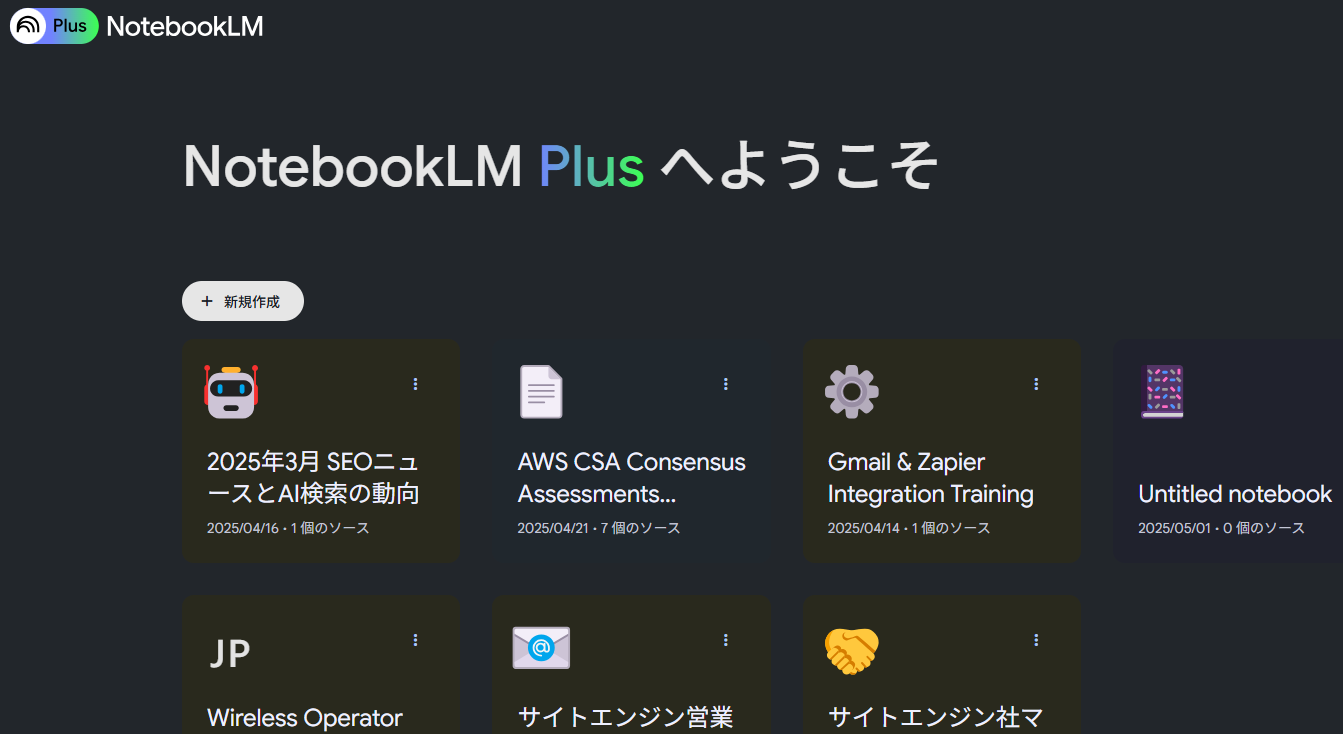Click the handshake icon on サイトエンジン社マ notebook
Screen dimensions: 1343x734
pos(852,650)
